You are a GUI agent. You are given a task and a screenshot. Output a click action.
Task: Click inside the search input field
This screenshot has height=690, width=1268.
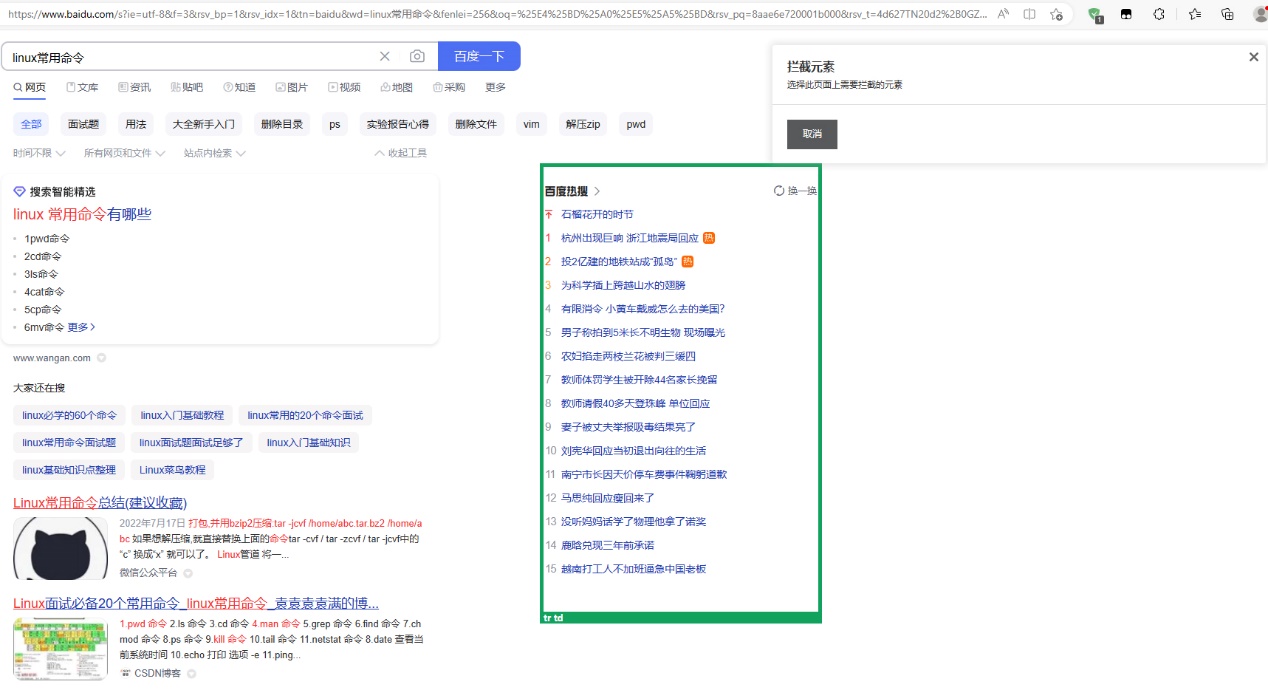[x=190, y=57]
